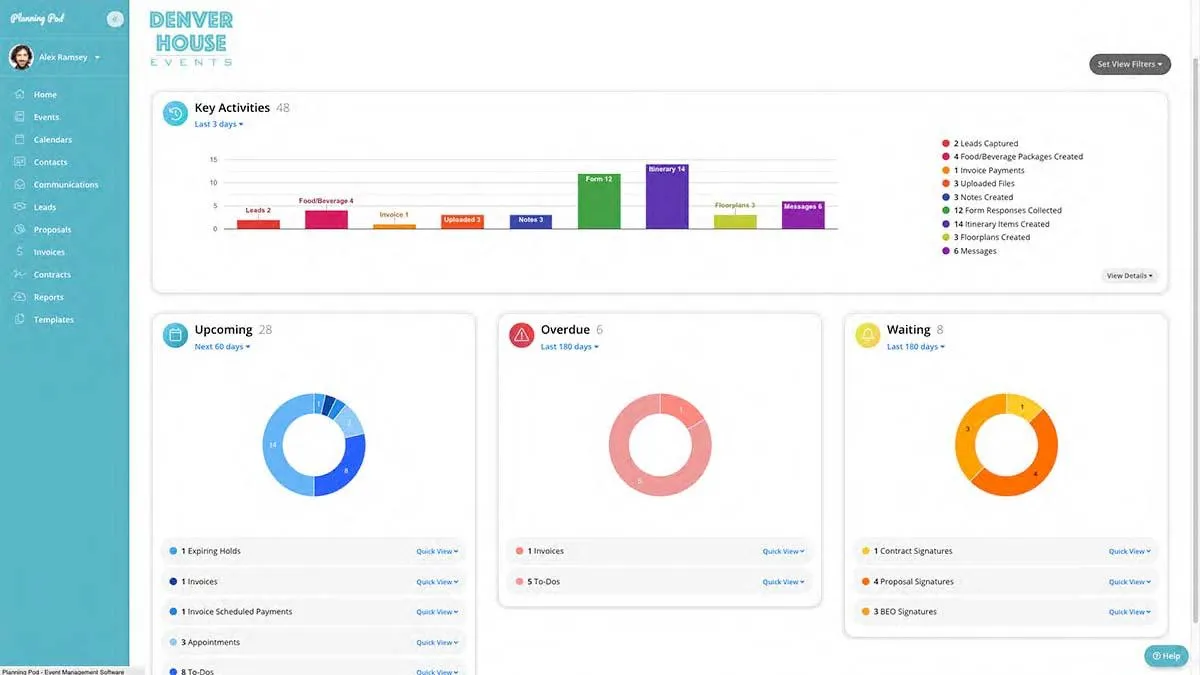
Task: Expand Quick View for Proposal Signatures
Action: coord(1130,582)
